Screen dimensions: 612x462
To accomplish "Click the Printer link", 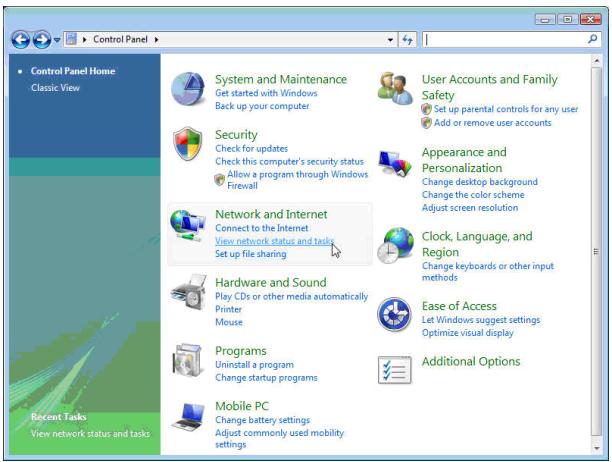I will point(228,309).
